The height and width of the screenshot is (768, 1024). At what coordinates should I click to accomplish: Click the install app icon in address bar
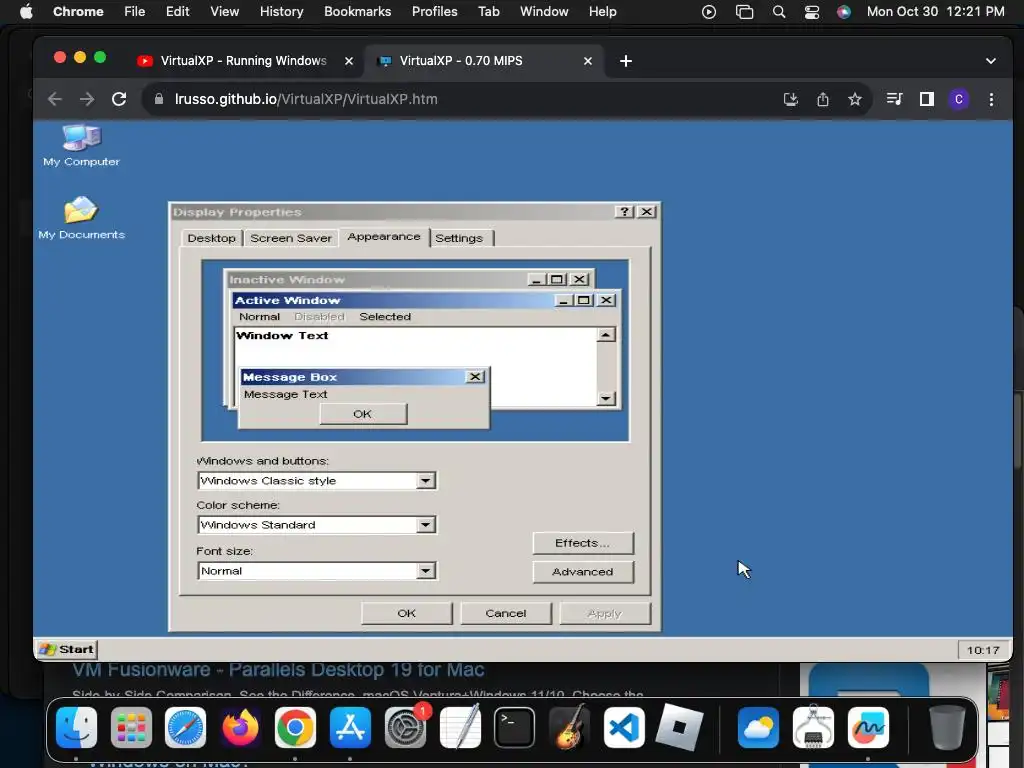pos(791,99)
